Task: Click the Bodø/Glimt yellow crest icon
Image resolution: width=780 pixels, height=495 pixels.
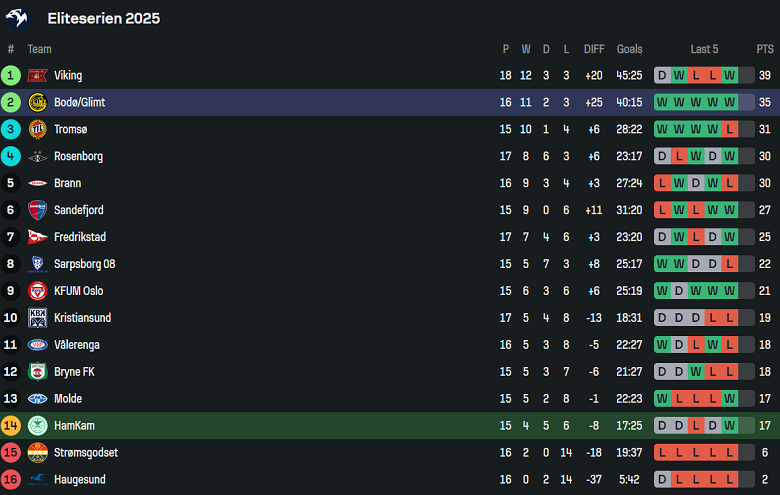Action: [37, 102]
